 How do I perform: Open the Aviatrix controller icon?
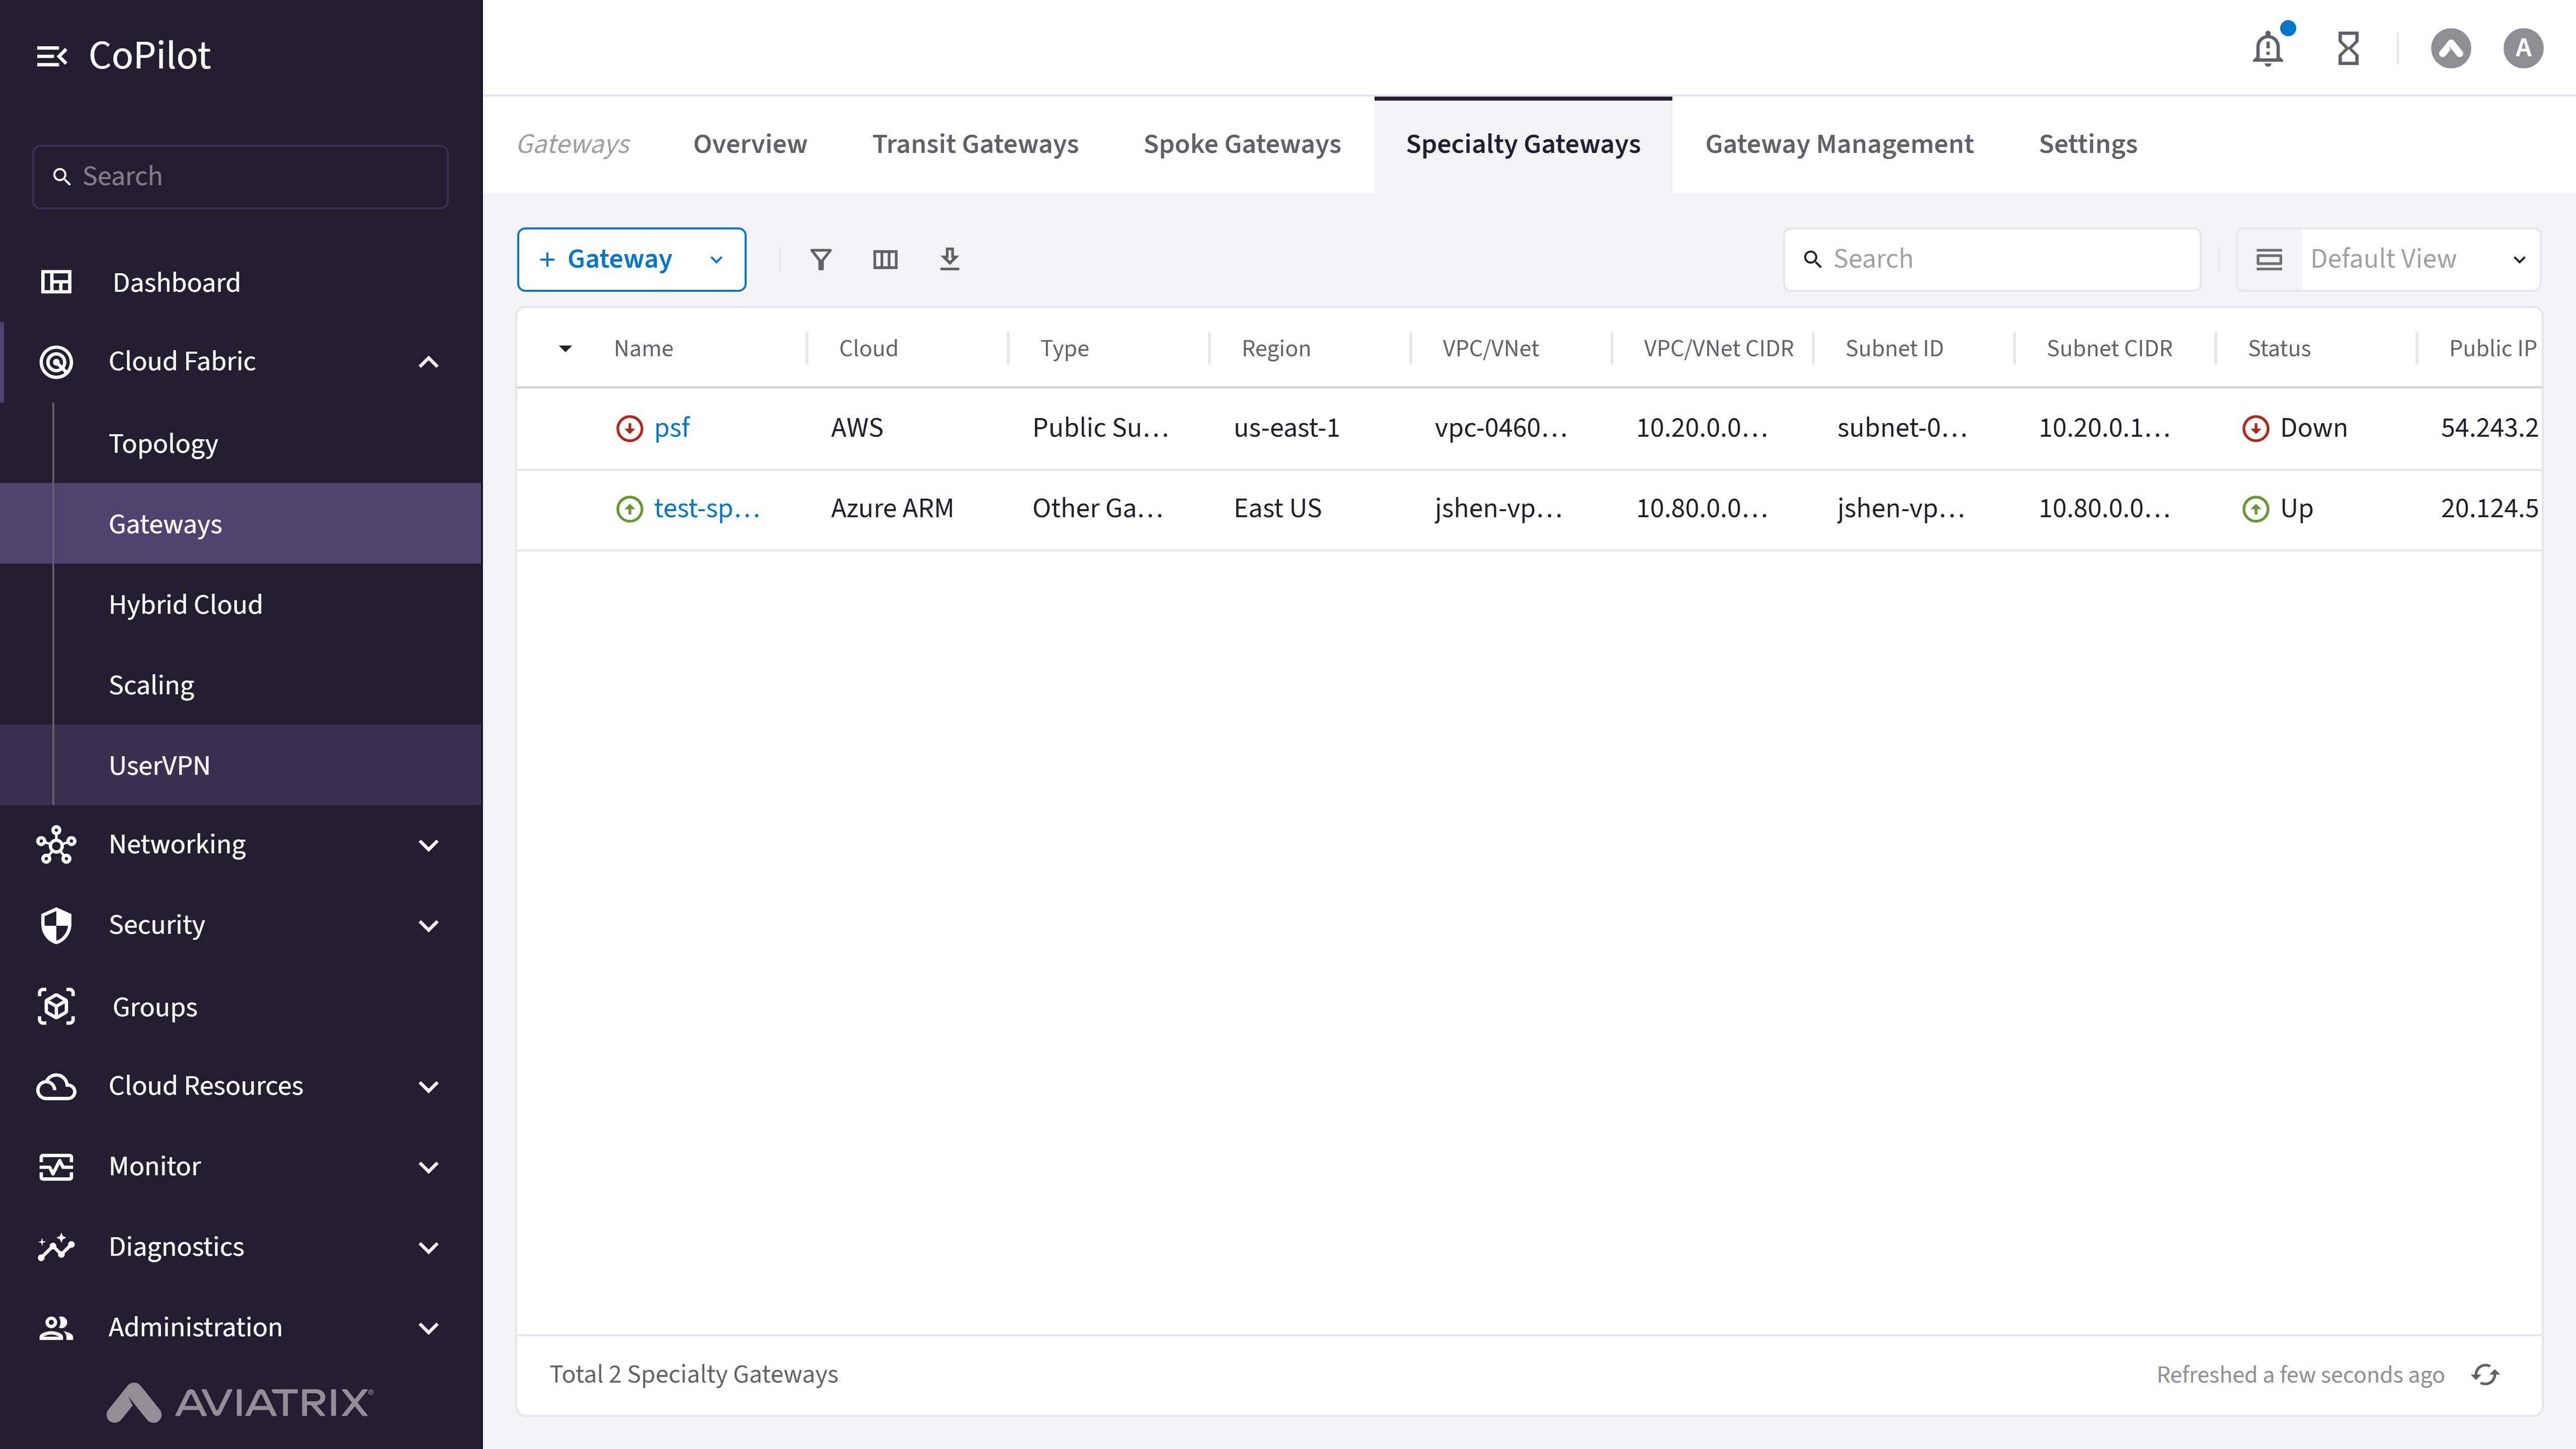[x=2451, y=48]
